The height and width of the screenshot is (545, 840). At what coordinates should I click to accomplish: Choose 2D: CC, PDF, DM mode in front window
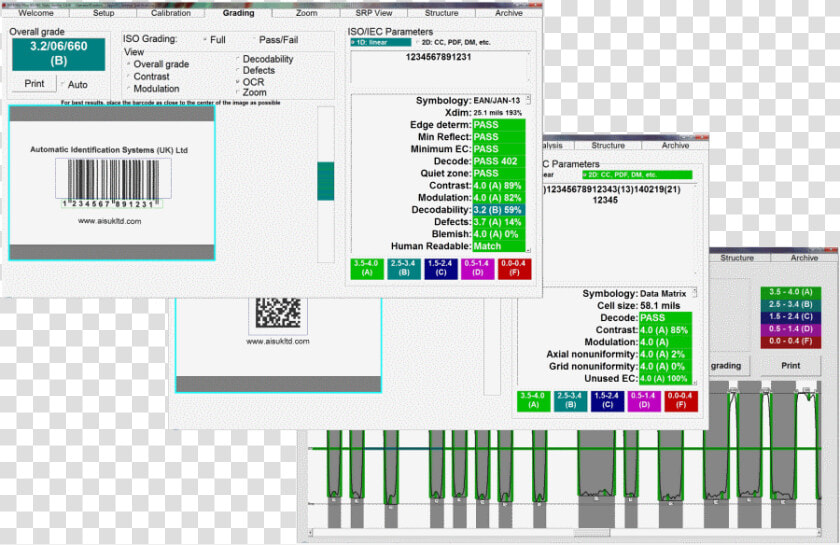[454, 42]
